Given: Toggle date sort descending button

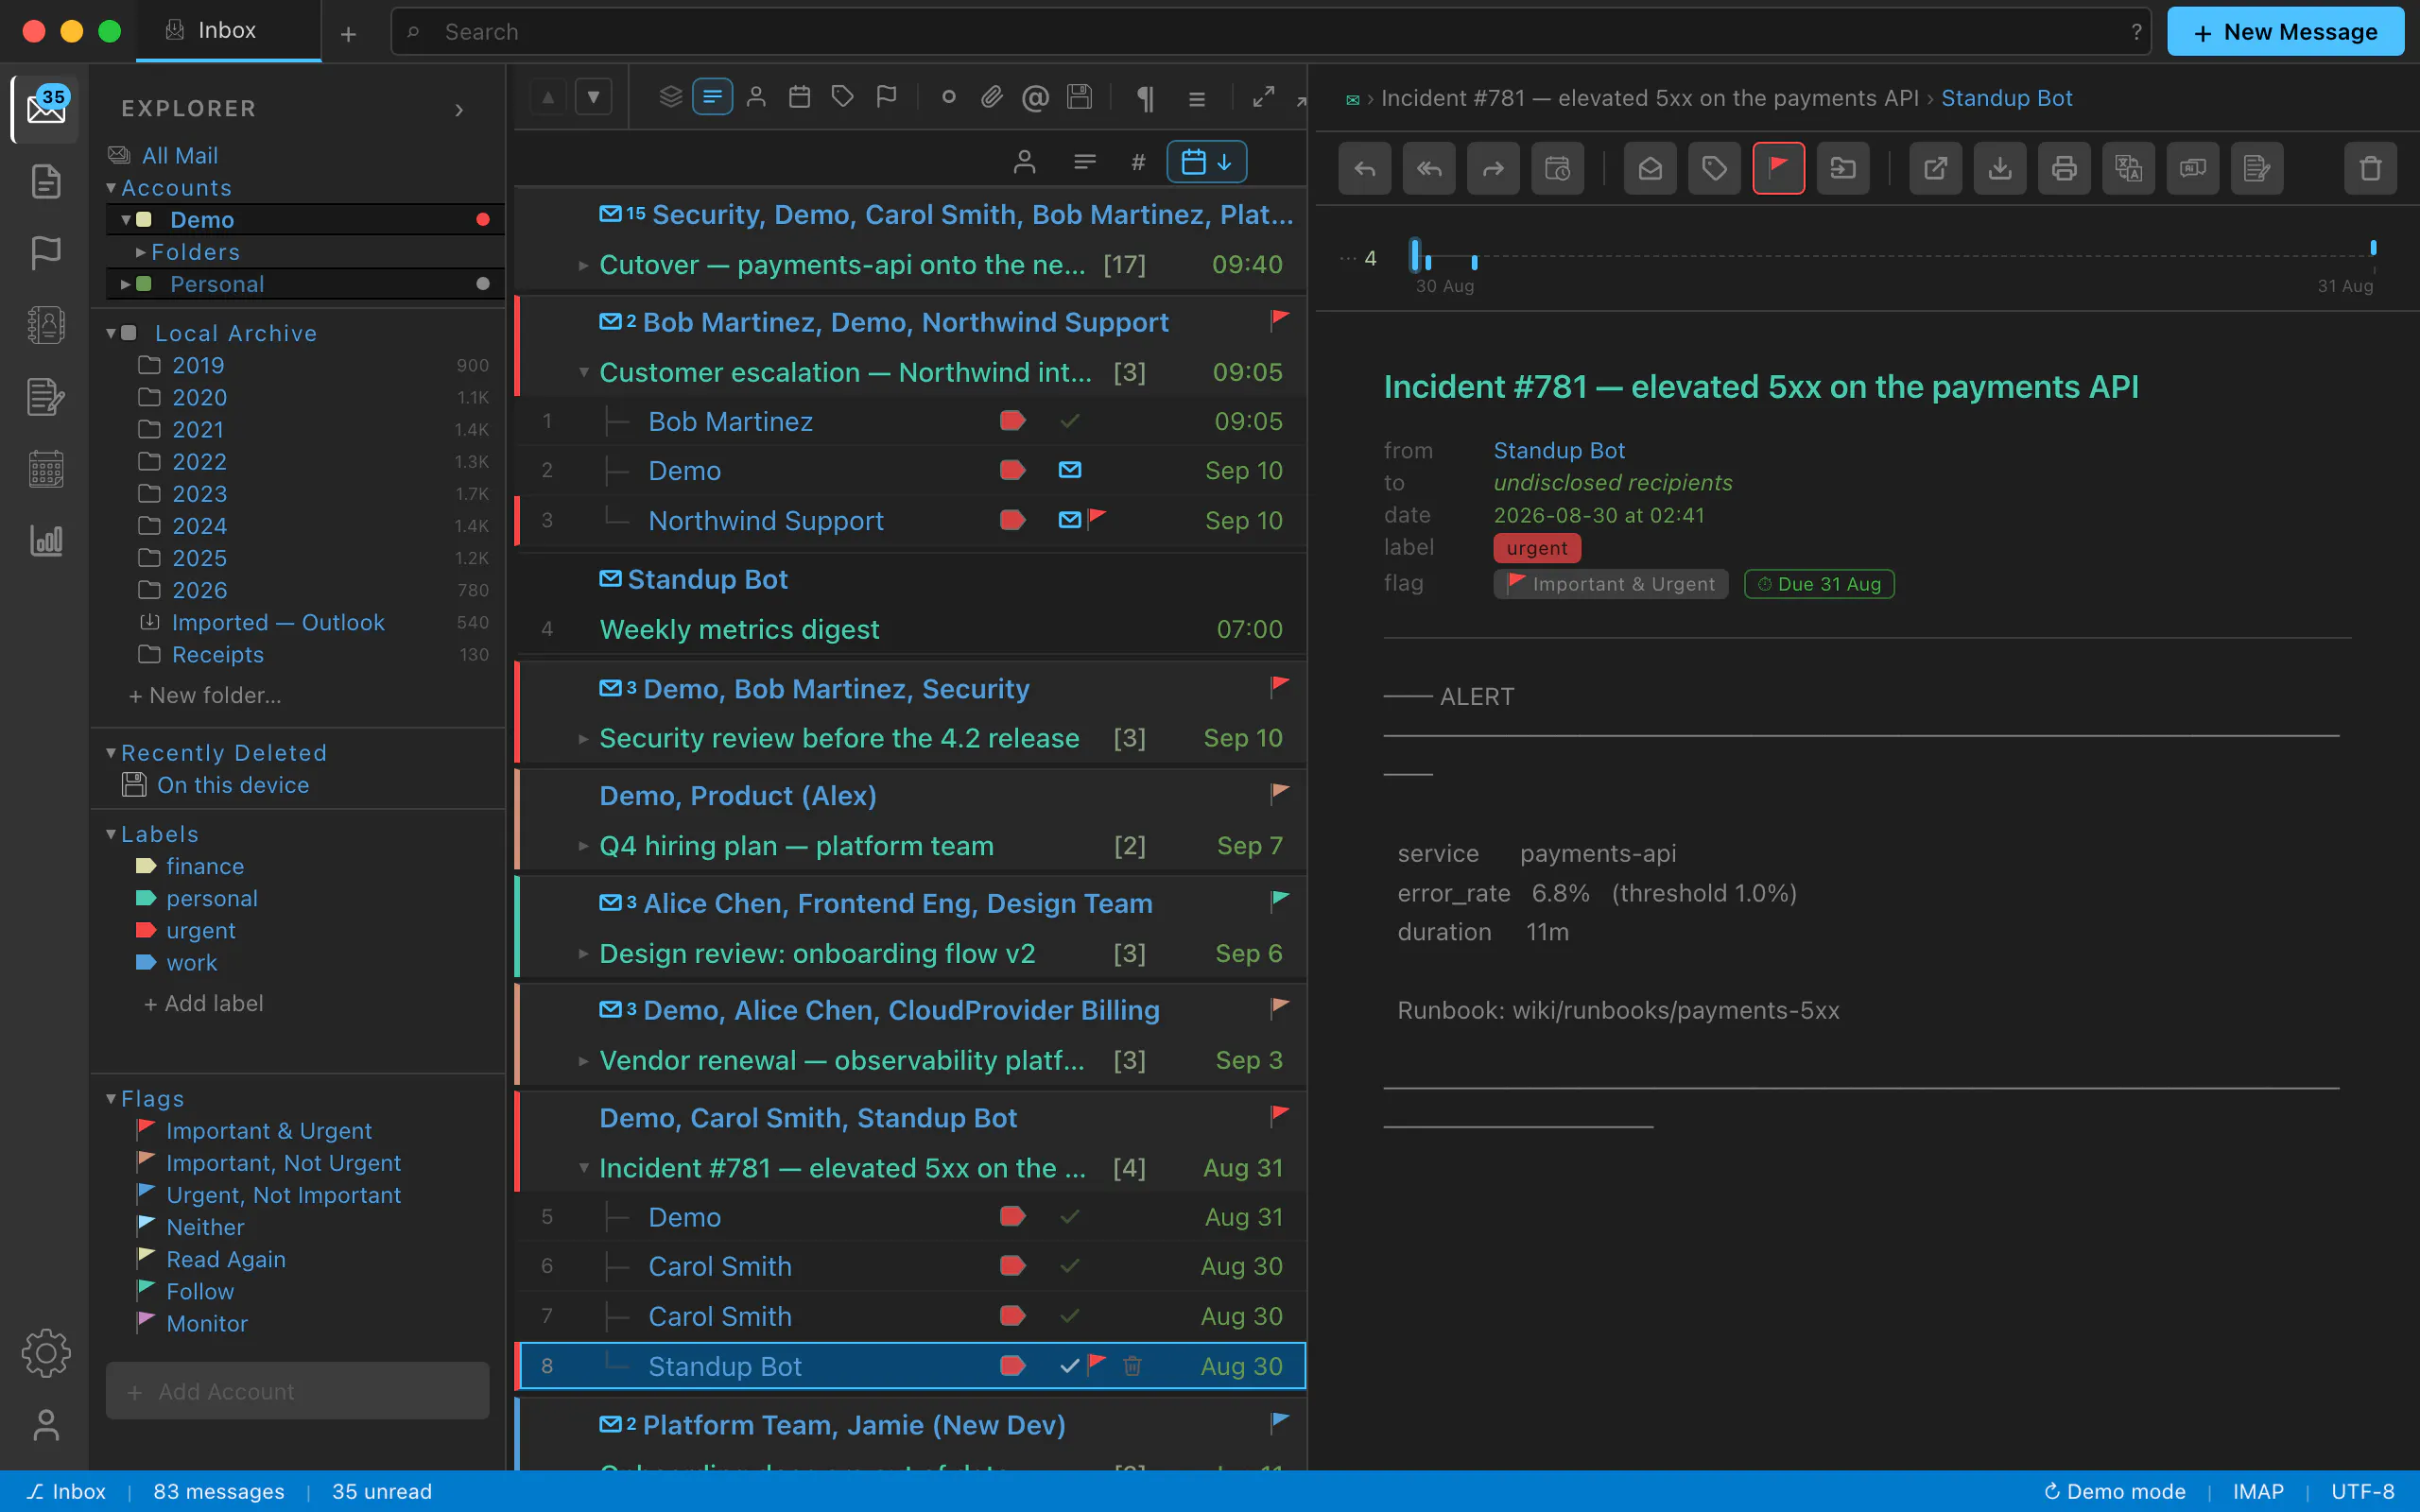Looking at the screenshot, I should pyautogui.click(x=1206, y=162).
